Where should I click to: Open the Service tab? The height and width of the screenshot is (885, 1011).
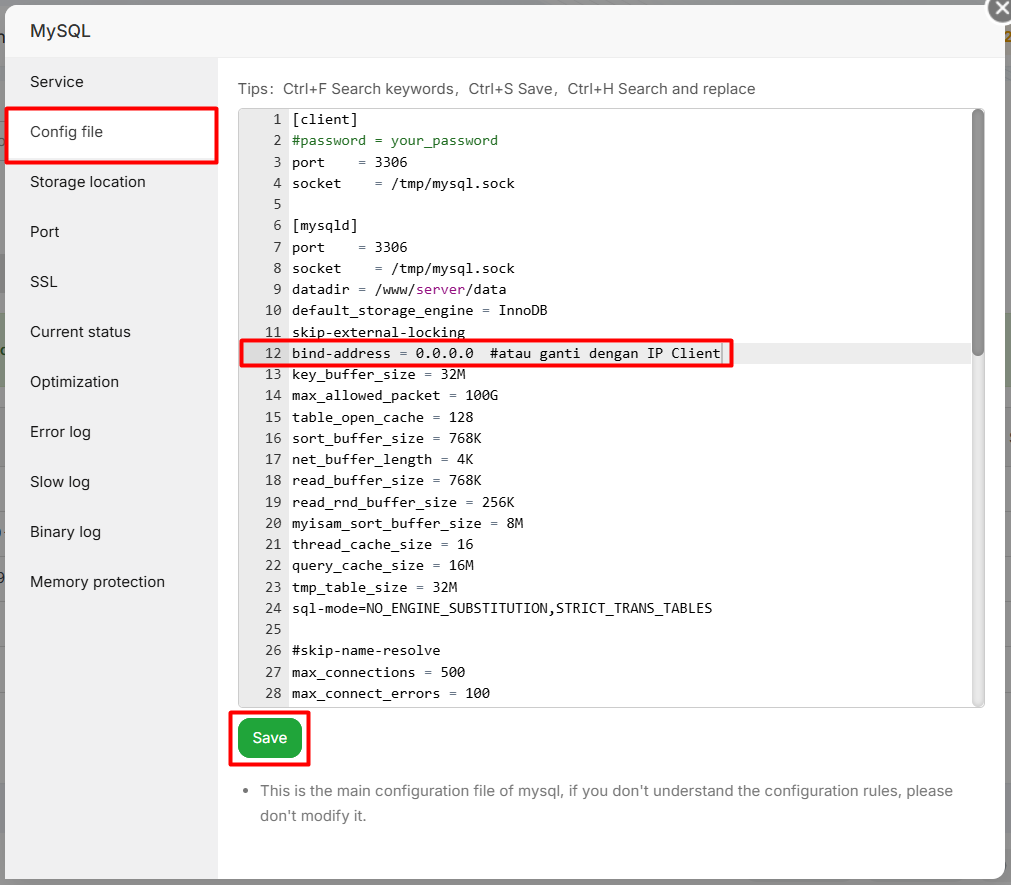click(x=56, y=82)
